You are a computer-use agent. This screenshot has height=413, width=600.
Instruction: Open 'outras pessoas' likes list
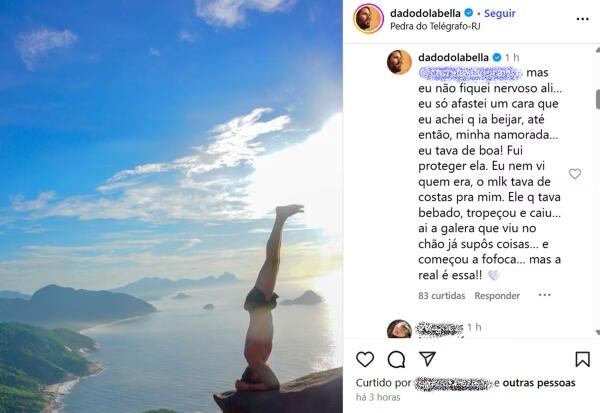(539, 383)
